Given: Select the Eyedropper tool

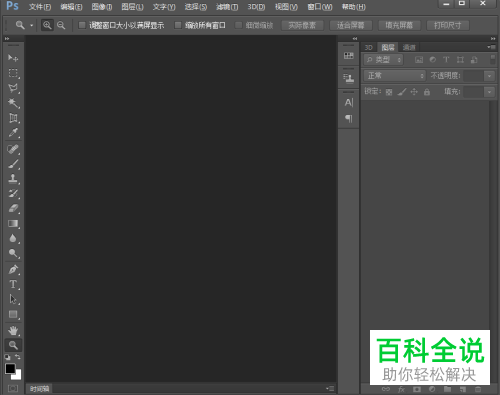Looking at the screenshot, I should (13, 133).
